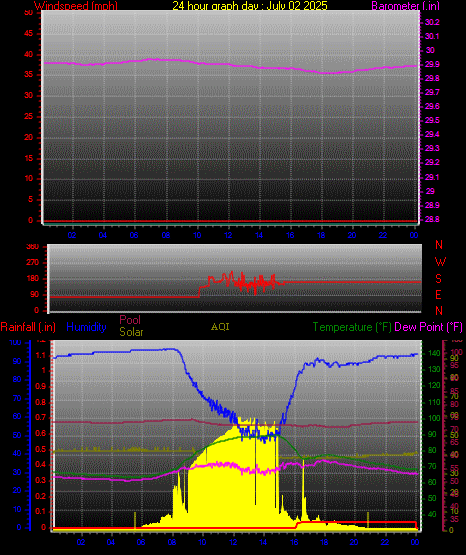Click the 180 wind direction degree label
466x555 pixels.
(33, 279)
